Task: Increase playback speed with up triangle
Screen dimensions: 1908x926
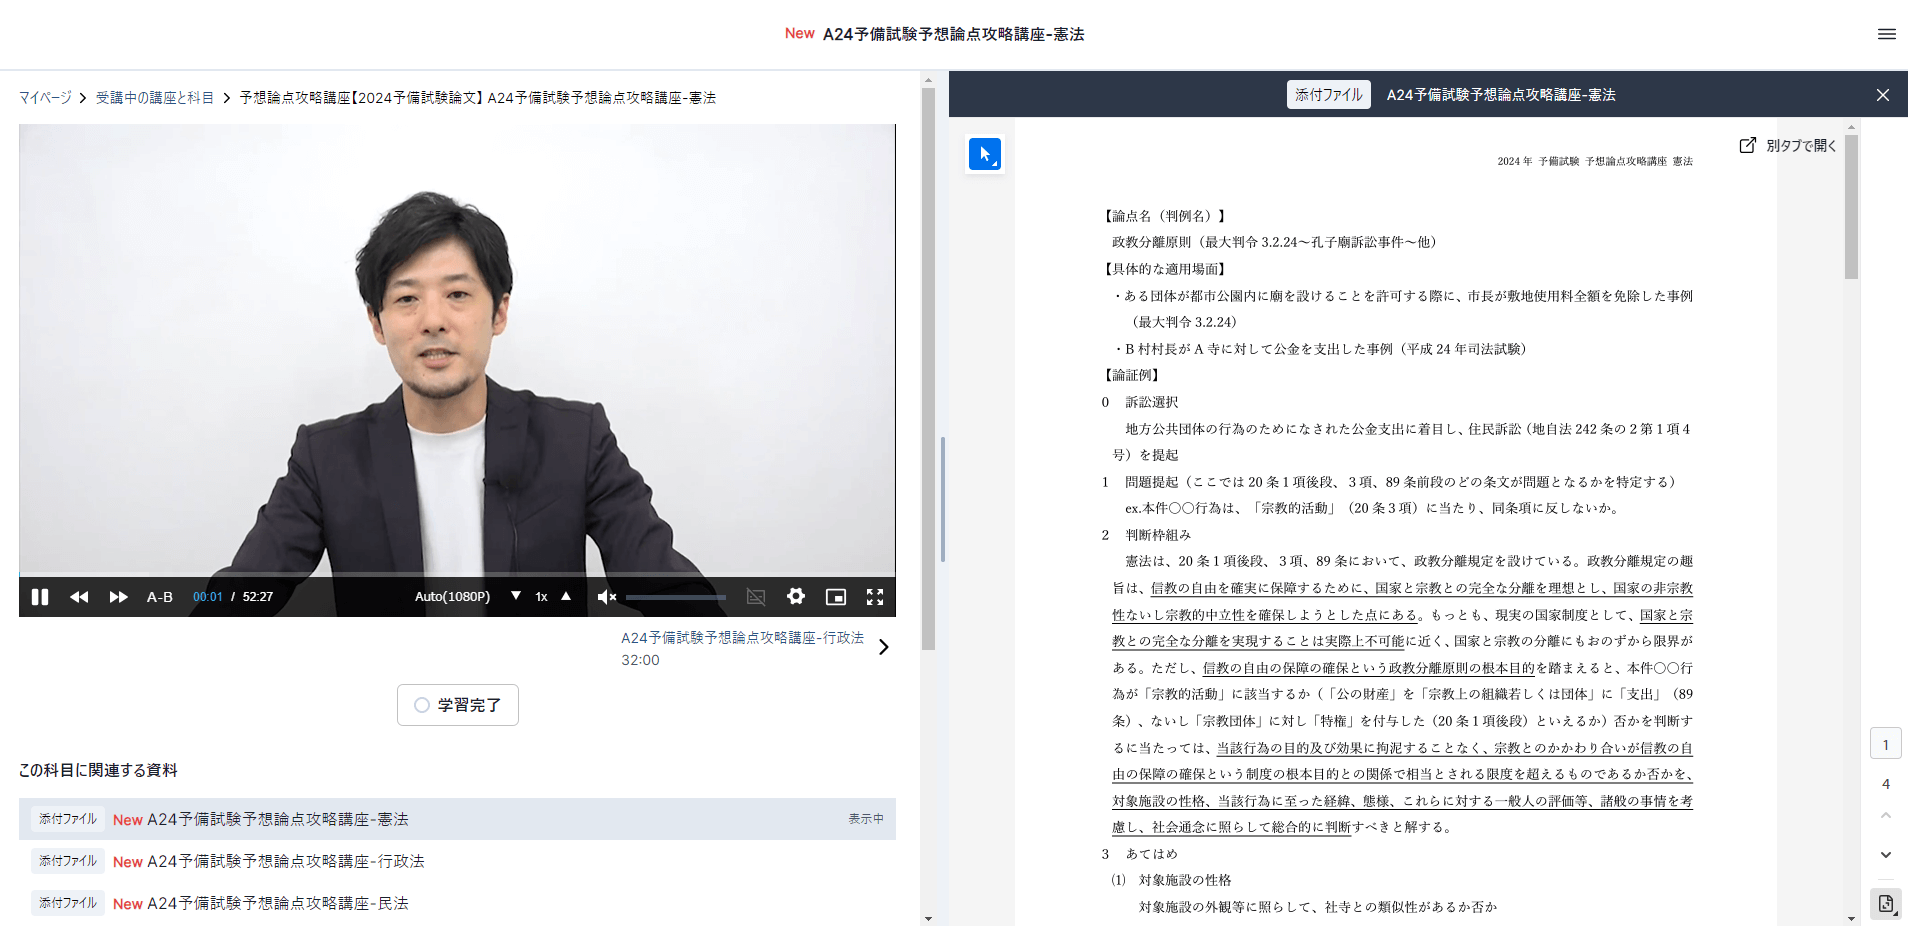Action: tap(566, 596)
